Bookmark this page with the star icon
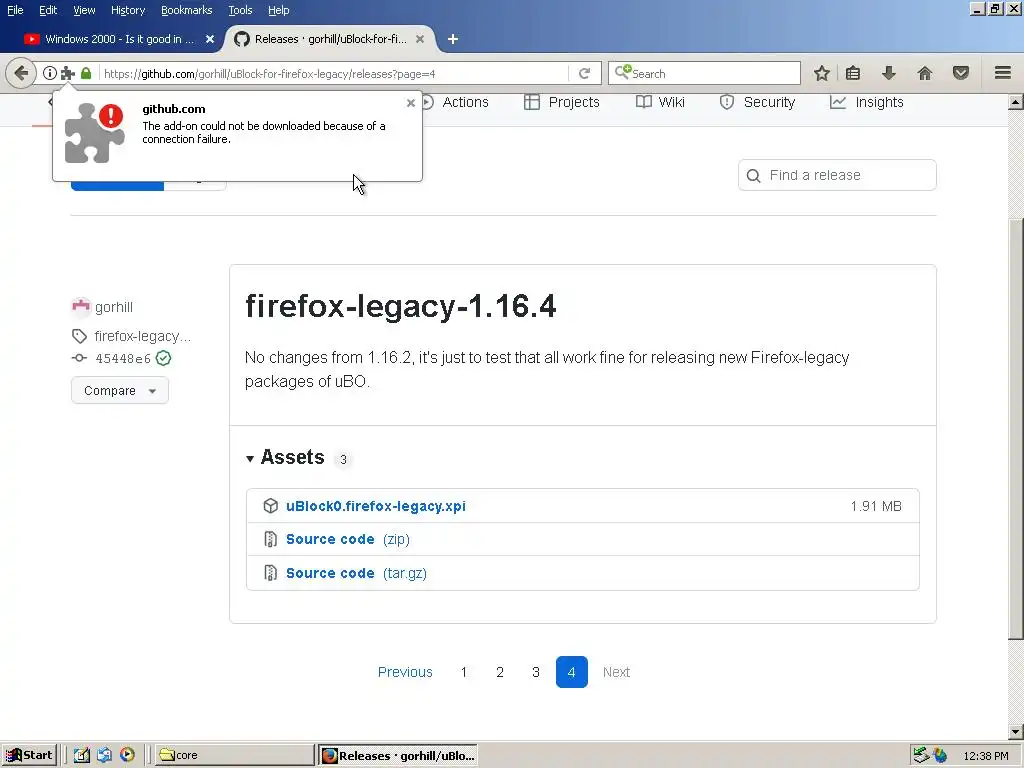The height and width of the screenshot is (768, 1024). [822, 73]
